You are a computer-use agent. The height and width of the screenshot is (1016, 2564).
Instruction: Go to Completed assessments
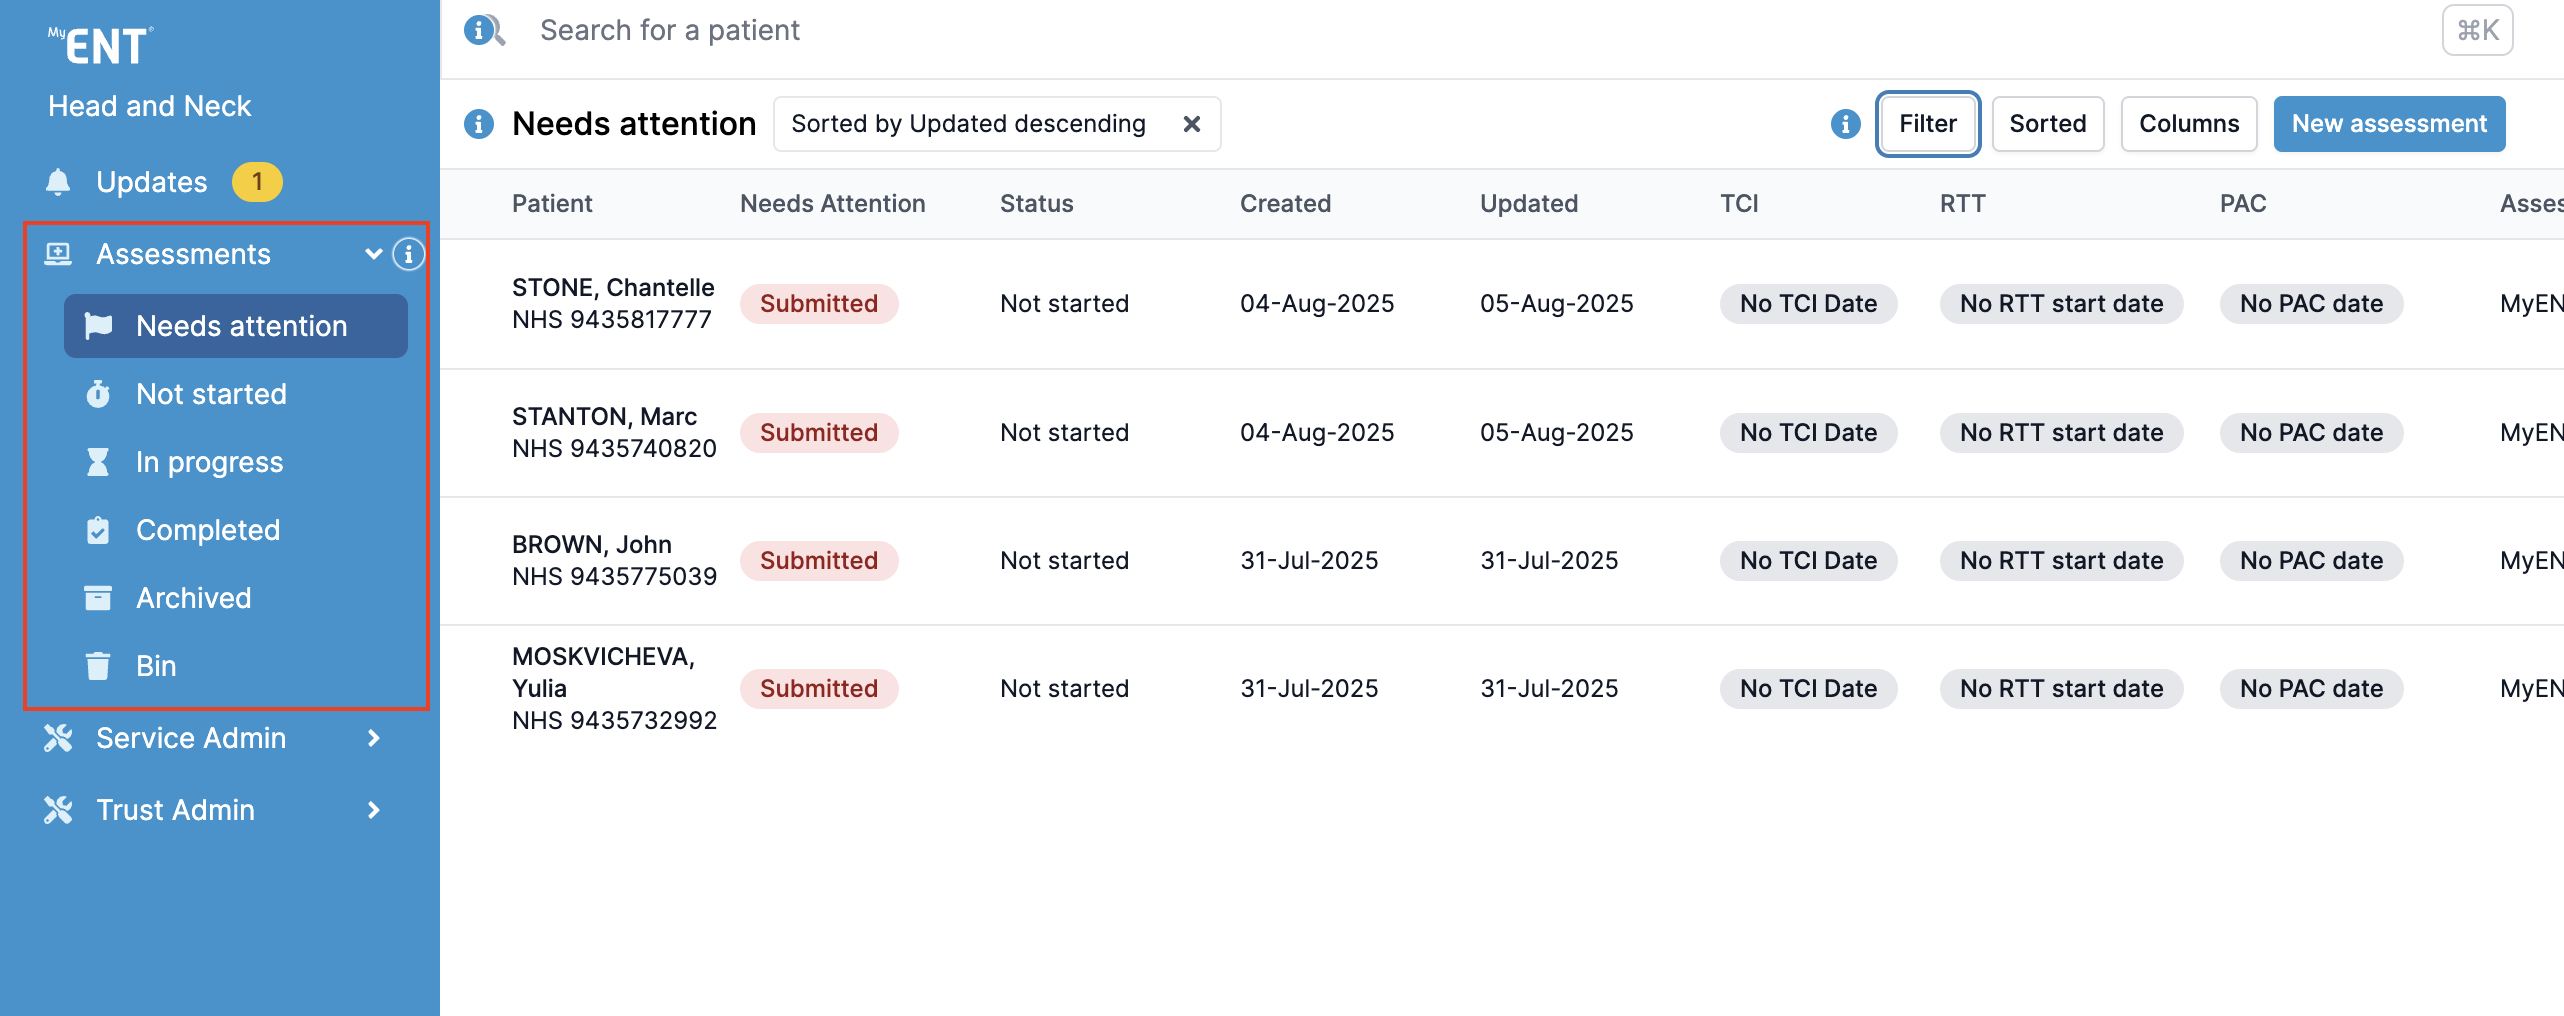click(x=207, y=530)
